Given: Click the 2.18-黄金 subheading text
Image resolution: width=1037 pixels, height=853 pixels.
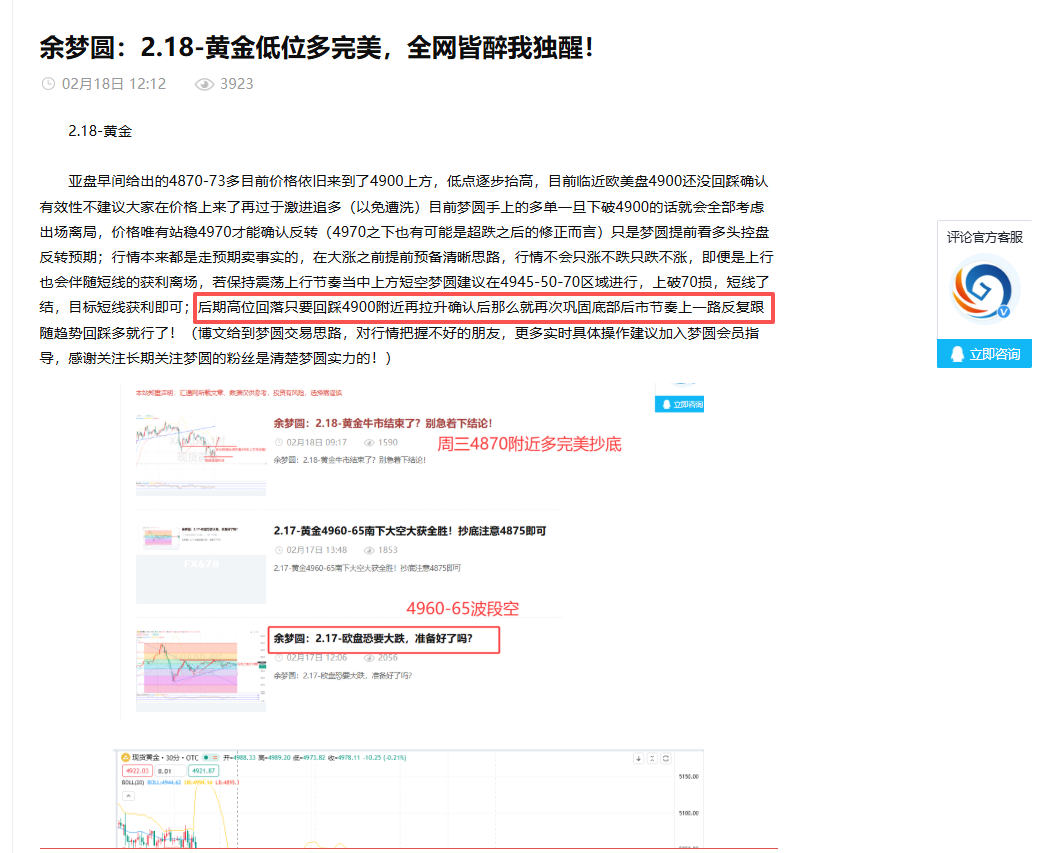Looking at the screenshot, I should pos(100,131).
